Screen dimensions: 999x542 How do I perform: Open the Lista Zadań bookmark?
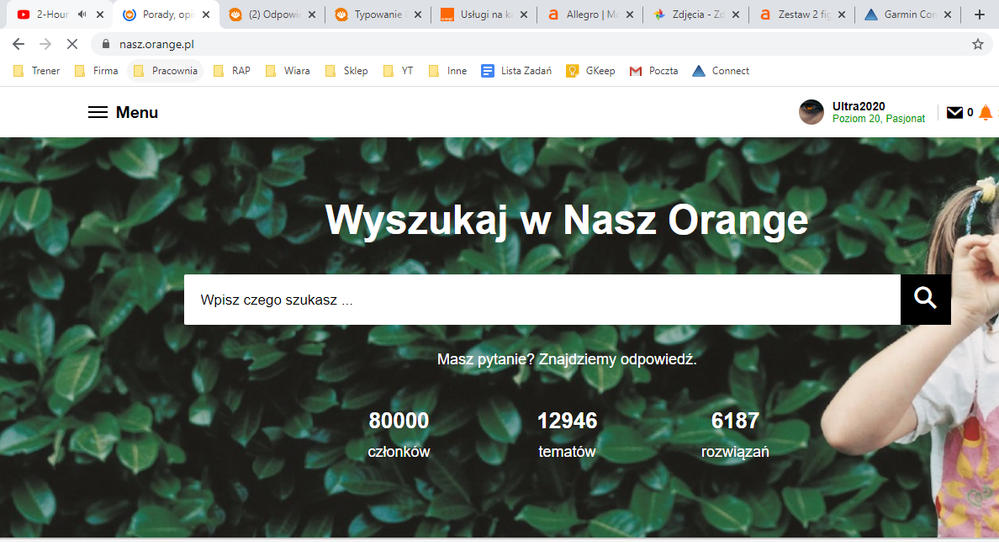point(516,71)
